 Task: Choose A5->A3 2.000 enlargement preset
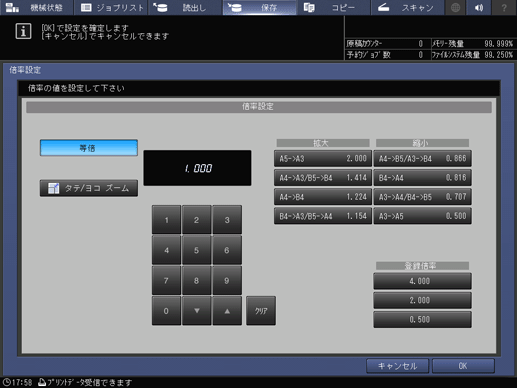pos(323,158)
